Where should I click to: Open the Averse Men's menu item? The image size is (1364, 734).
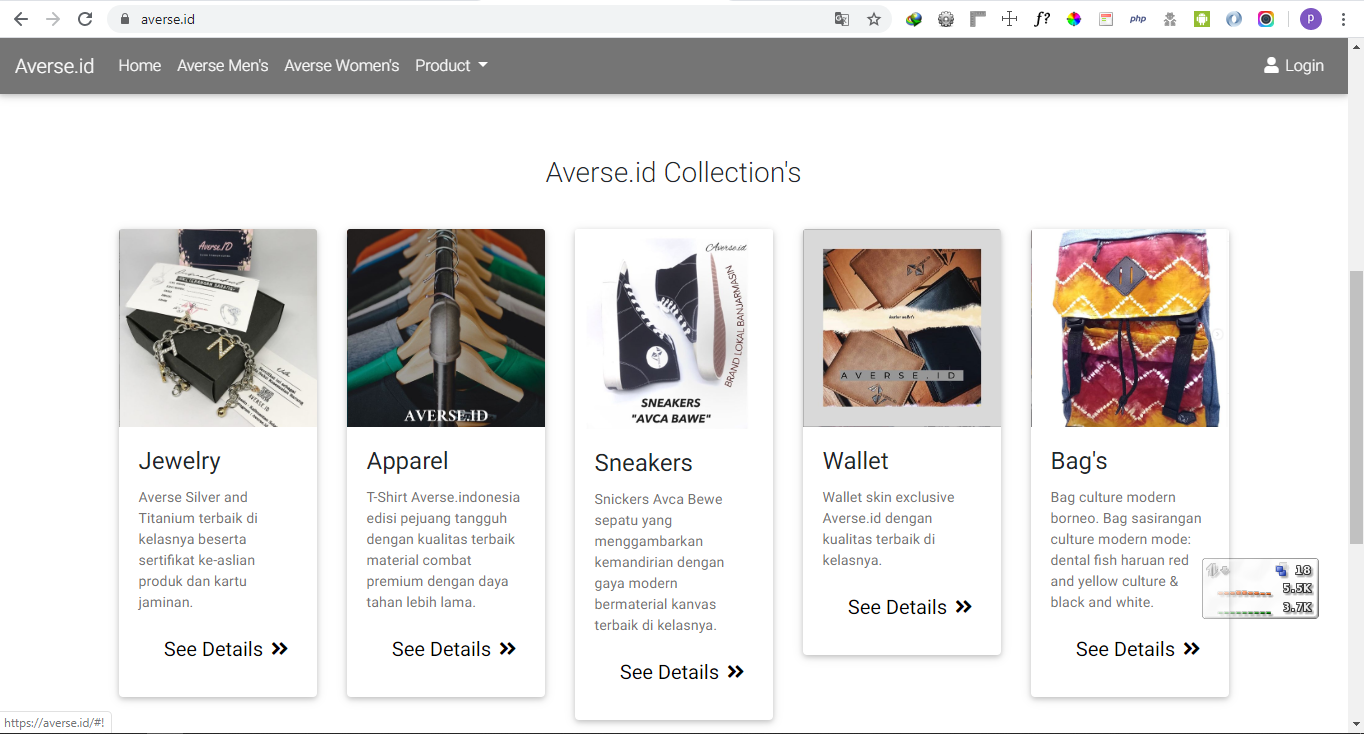click(222, 66)
